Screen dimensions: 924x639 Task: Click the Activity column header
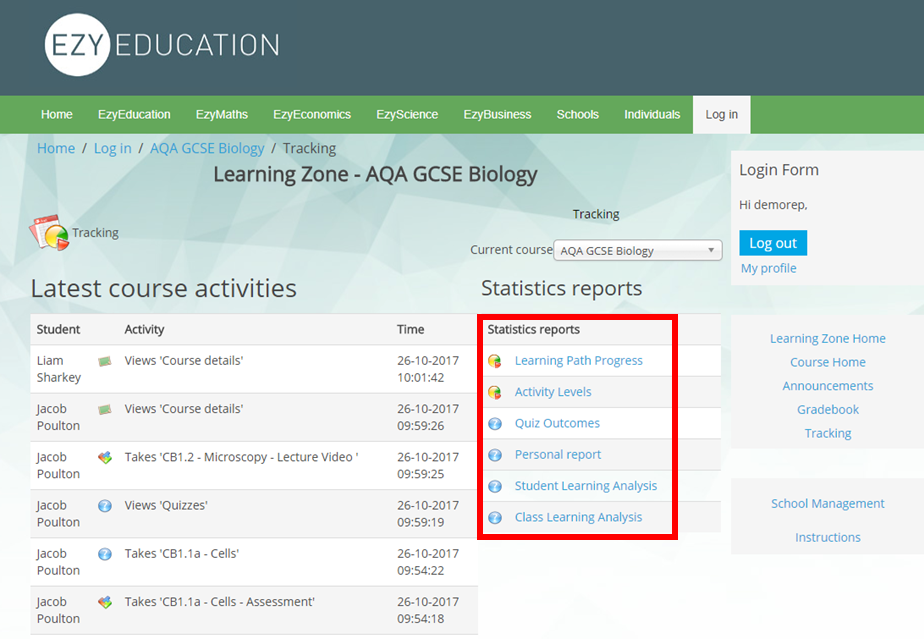pyautogui.click(x=144, y=330)
